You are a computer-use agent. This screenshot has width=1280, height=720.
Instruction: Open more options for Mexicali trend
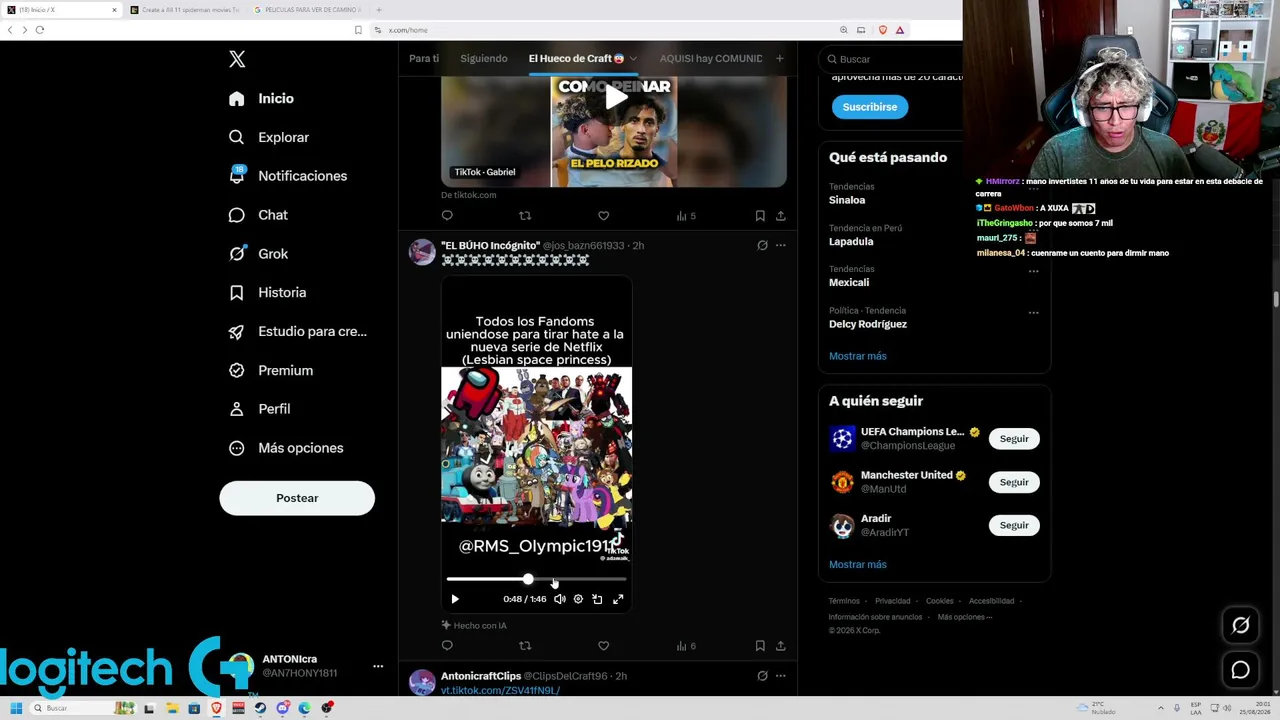point(1033,271)
